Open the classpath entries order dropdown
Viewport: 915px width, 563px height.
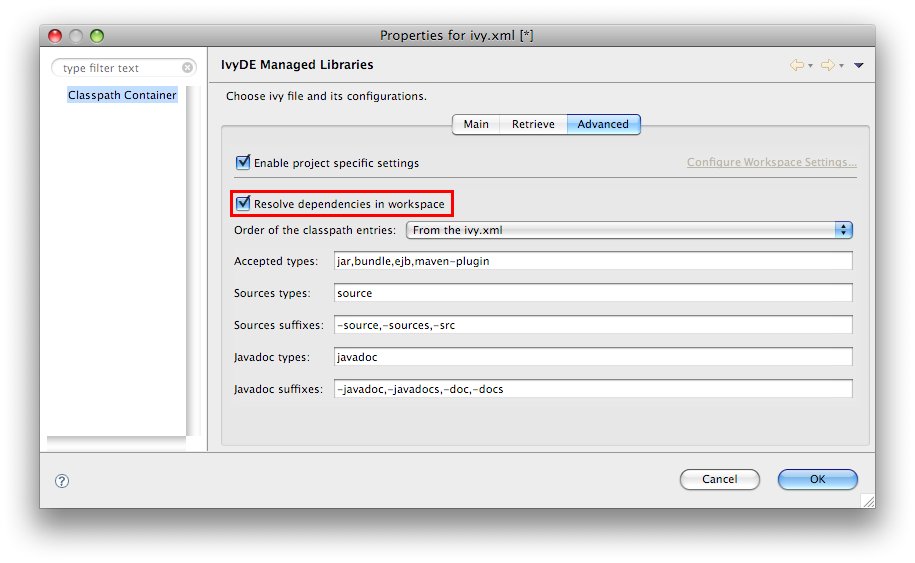tap(628, 230)
